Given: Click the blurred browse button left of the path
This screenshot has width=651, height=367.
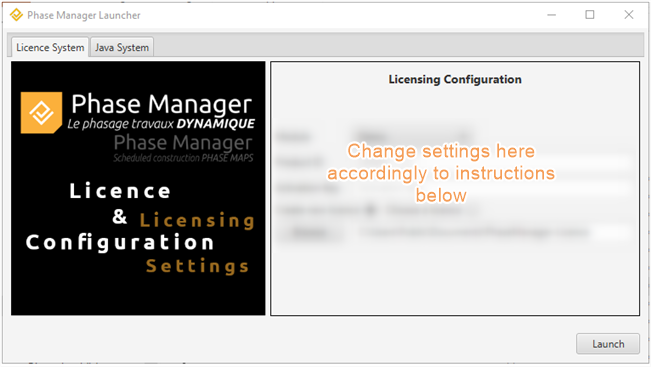Looking at the screenshot, I should pyautogui.click(x=310, y=232).
